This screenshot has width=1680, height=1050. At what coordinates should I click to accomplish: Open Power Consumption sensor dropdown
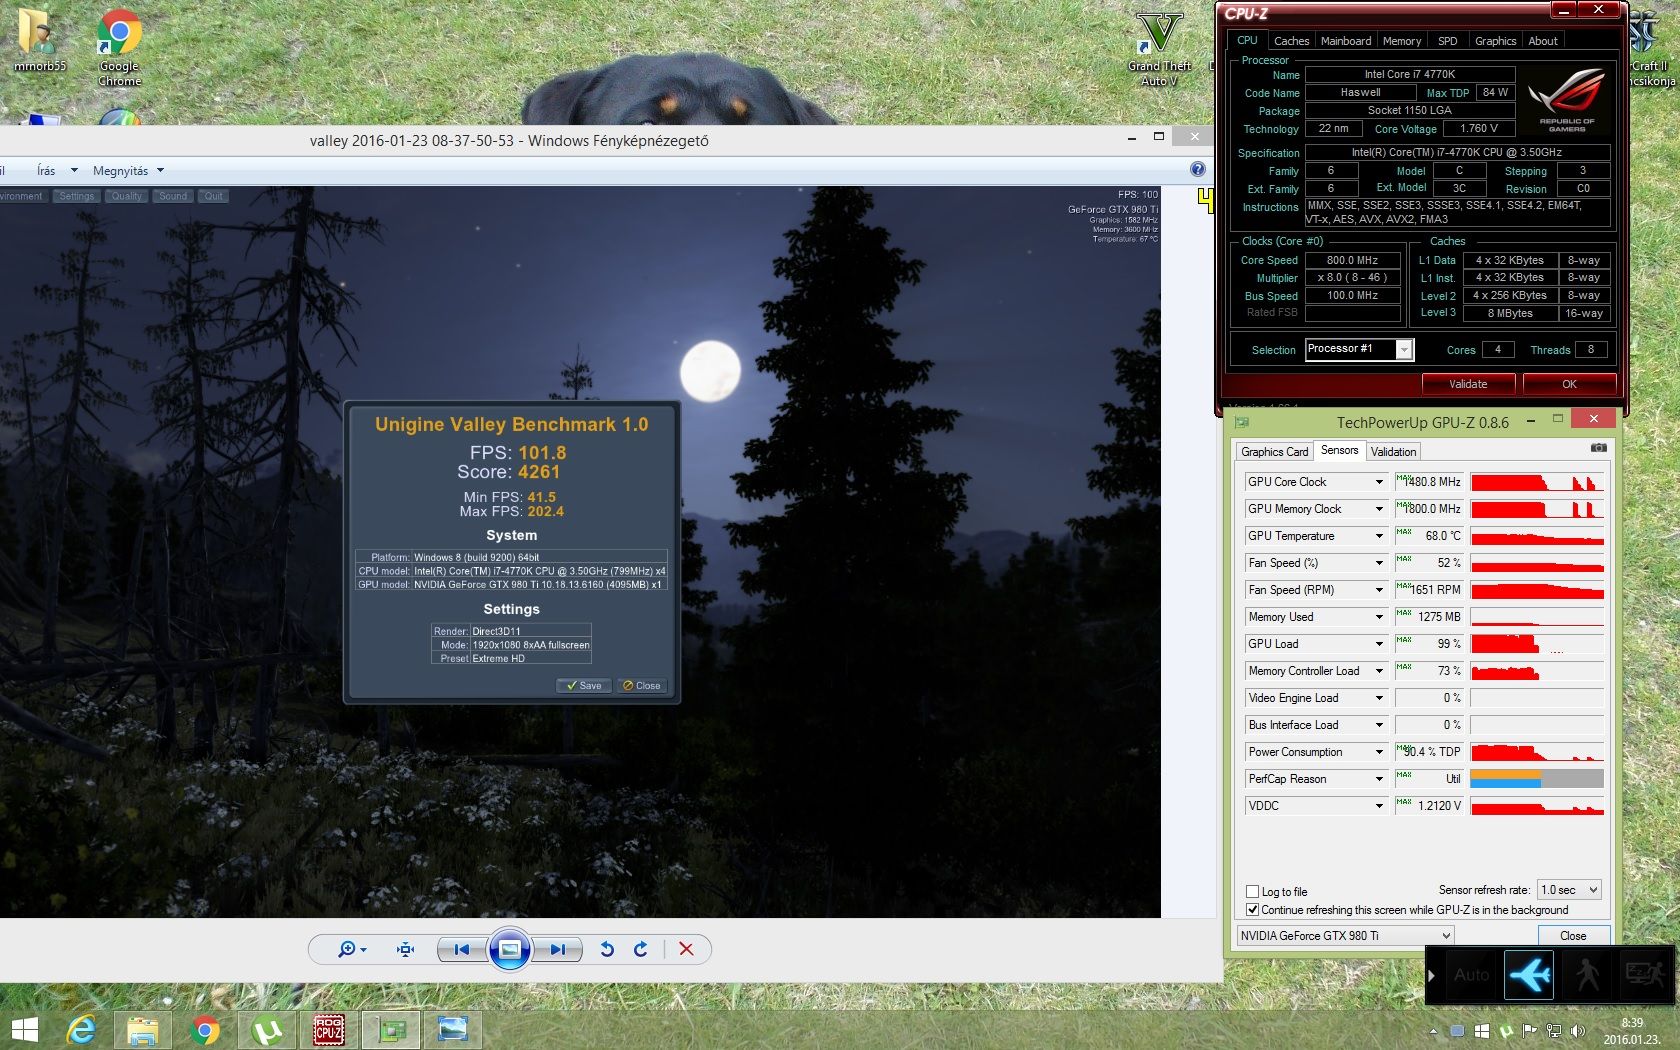click(1379, 752)
